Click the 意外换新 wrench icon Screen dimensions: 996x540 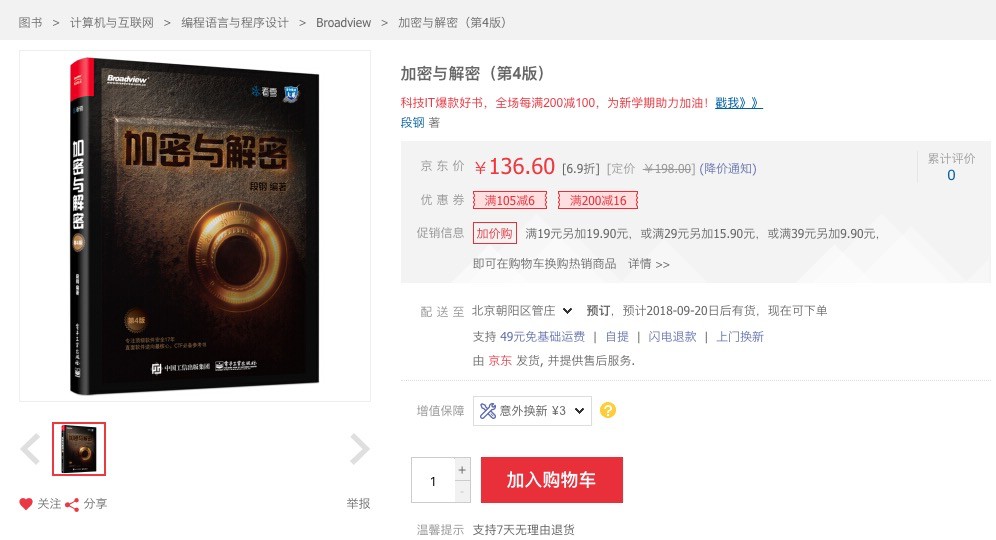tap(488, 411)
